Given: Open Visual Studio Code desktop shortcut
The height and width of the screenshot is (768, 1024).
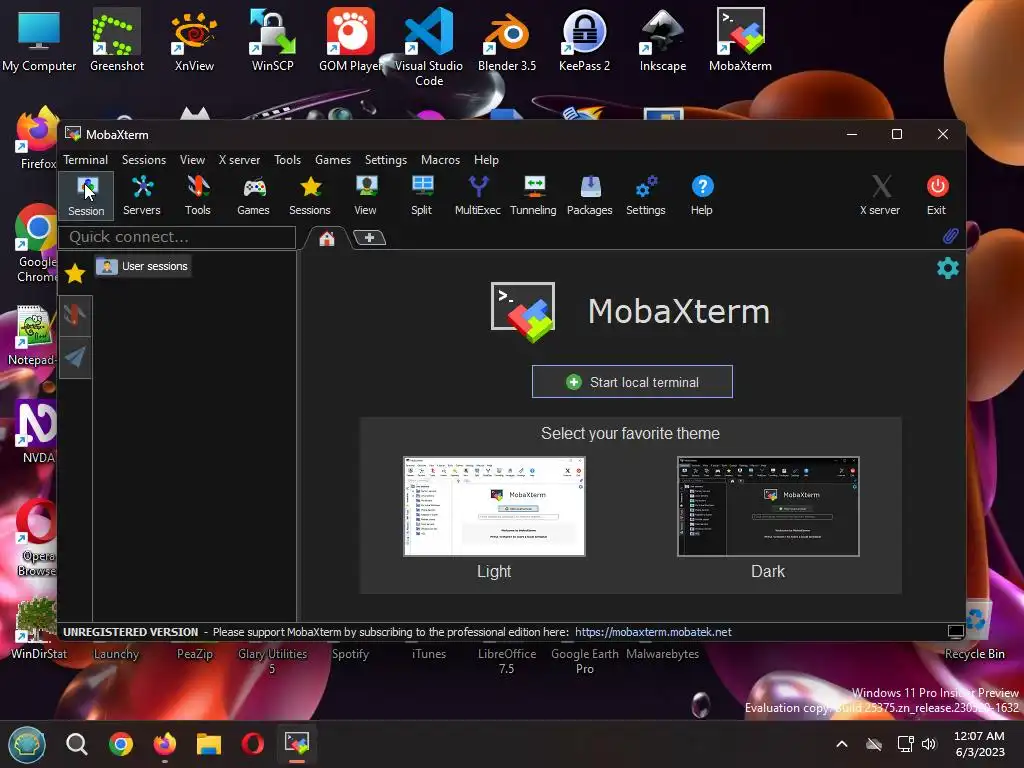Looking at the screenshot, I should [x=428, y=47].
